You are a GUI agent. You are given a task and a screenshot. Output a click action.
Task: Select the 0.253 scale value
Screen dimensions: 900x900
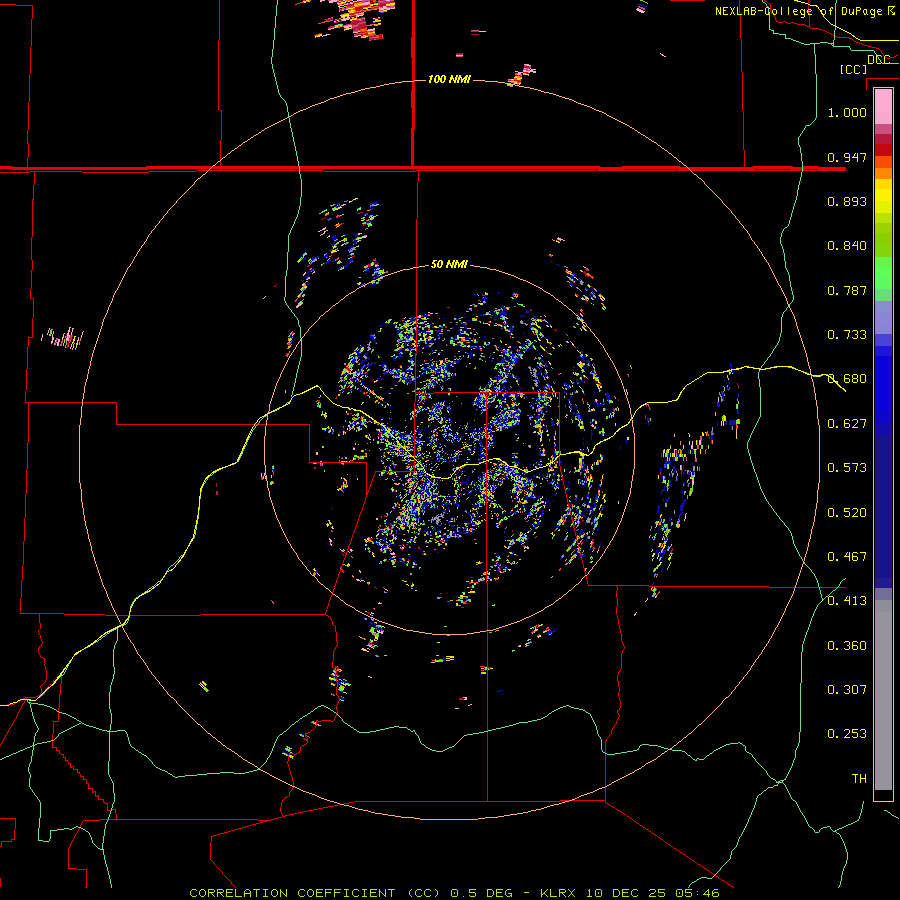(847, 734)
